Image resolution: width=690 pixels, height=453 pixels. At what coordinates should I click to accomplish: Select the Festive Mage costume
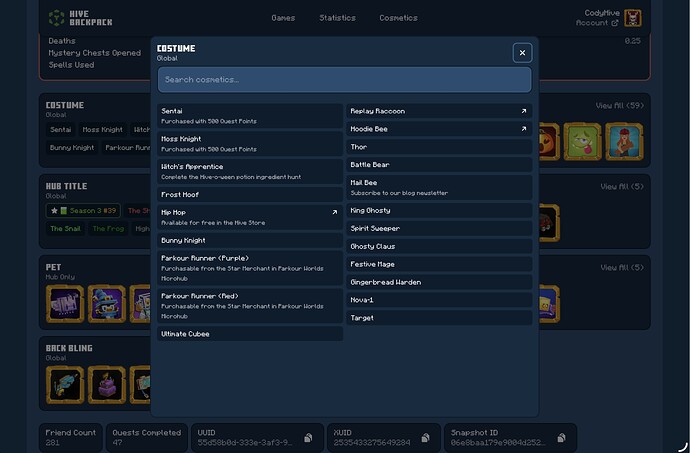(x=439, y=264)
